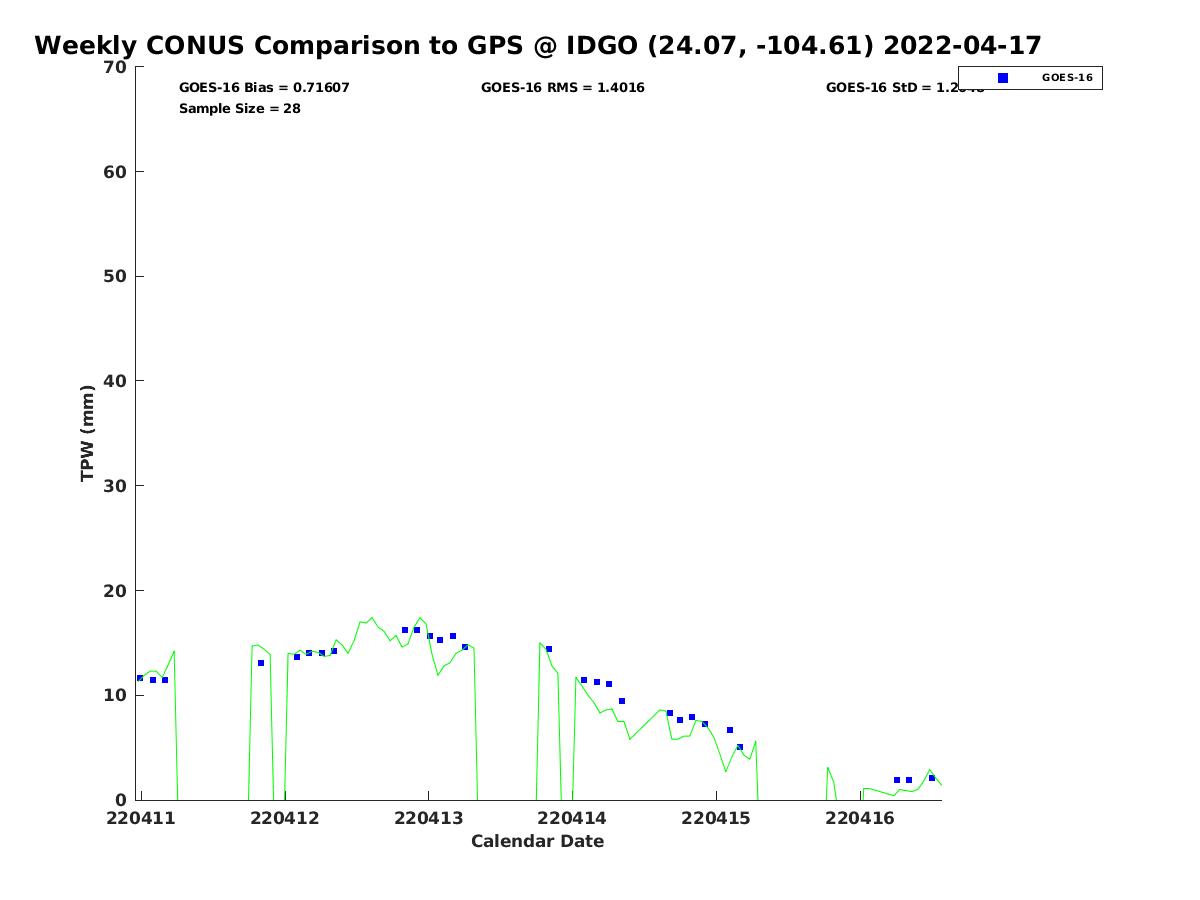Click the Calendar Date x-axis label

(538, 841)
